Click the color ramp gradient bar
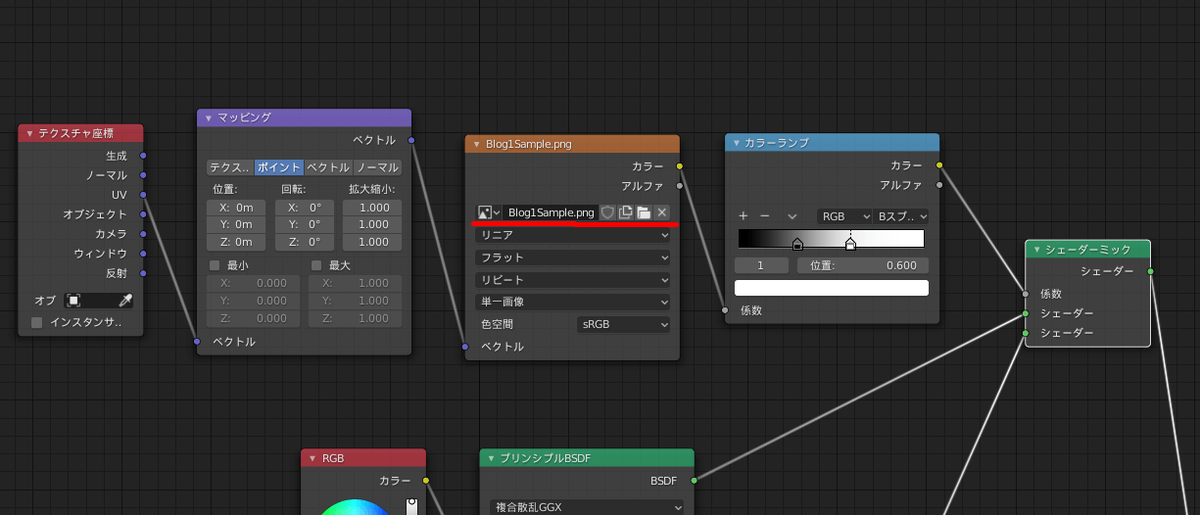 (x=831, y=239)
